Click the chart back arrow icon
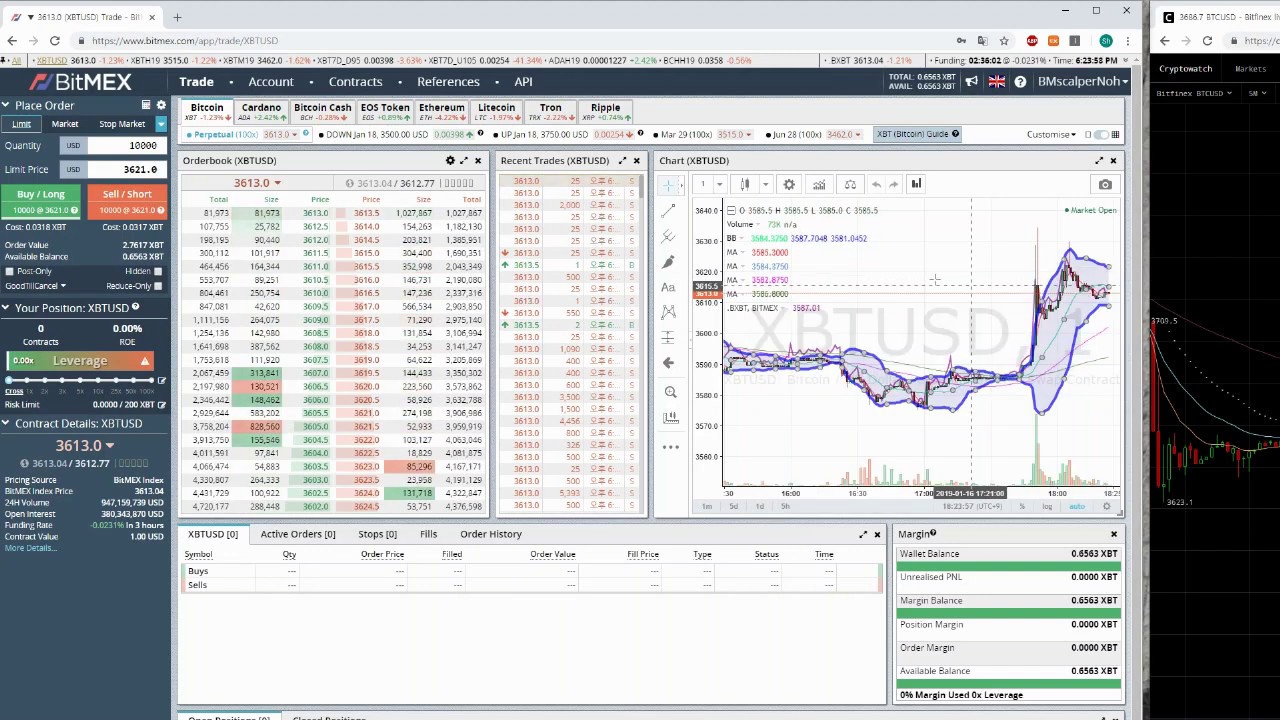1280x720 pixels. pyautogui.click(x=669, y=363)
